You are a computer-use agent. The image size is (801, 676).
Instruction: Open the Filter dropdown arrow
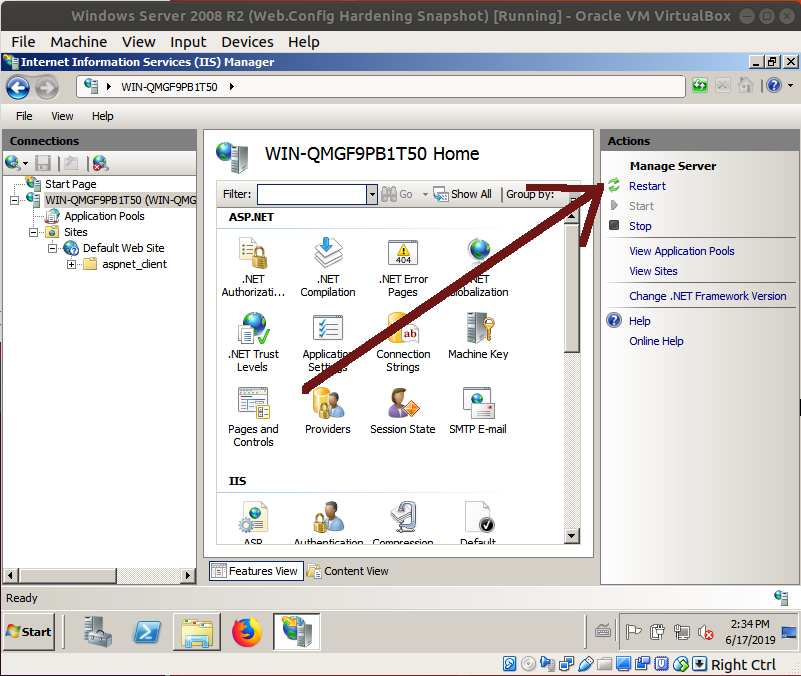[372, 194]
